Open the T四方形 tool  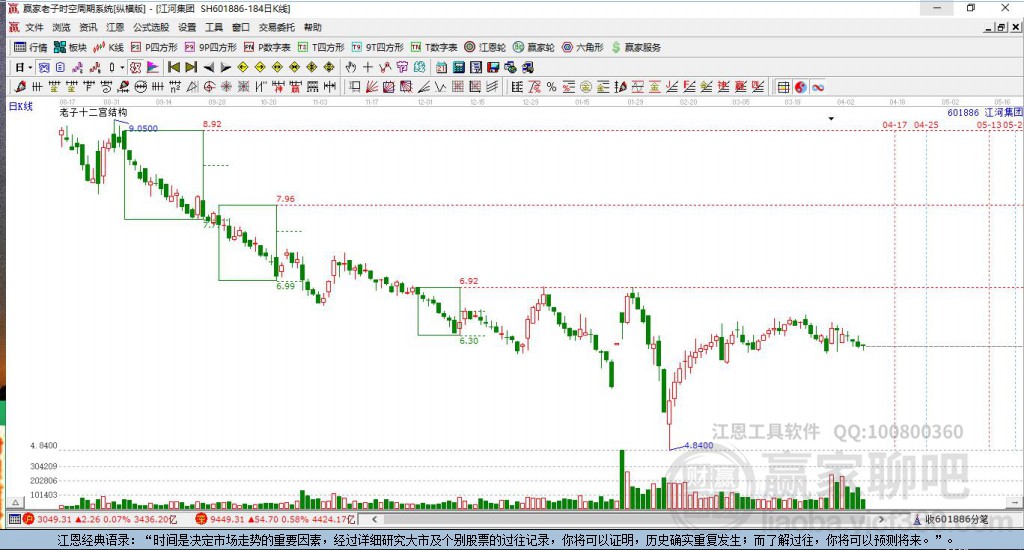321,47
